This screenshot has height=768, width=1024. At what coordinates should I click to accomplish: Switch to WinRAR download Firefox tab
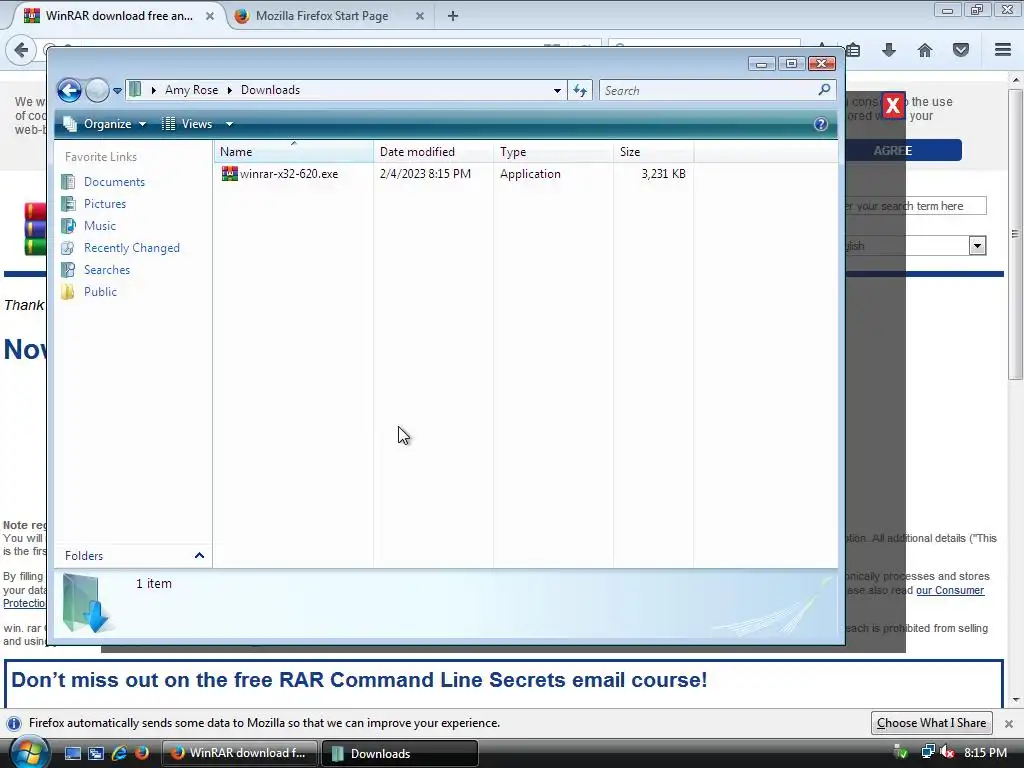(x=119, y=16)
